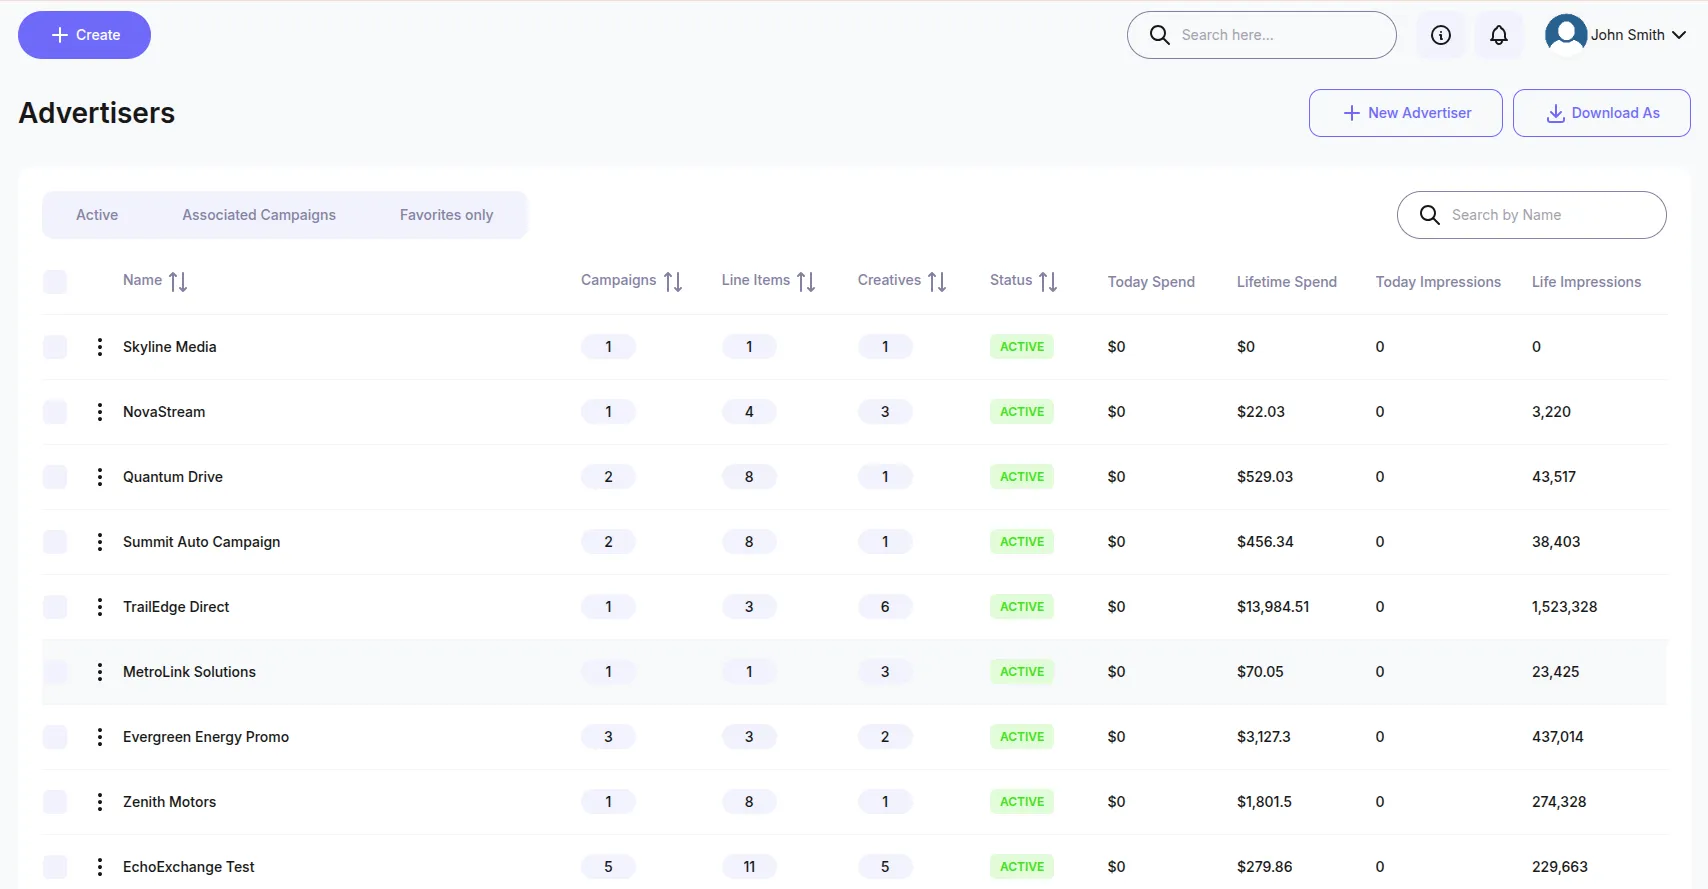The height and width of the screenshot is (889, 1708).
Task: Click campaigns count 5 for EchoExchange Test
Action: (x=608, y=867)
